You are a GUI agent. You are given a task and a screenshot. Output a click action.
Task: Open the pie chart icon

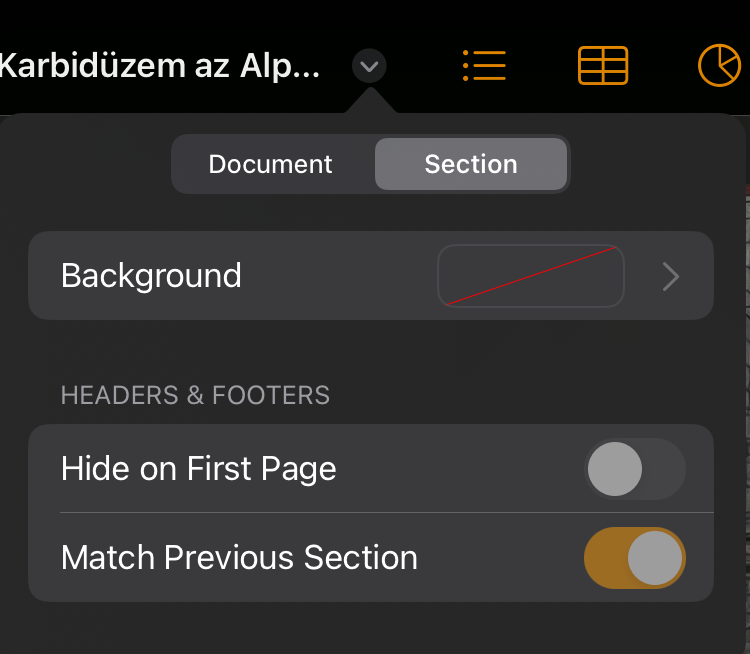click(719, 66)
